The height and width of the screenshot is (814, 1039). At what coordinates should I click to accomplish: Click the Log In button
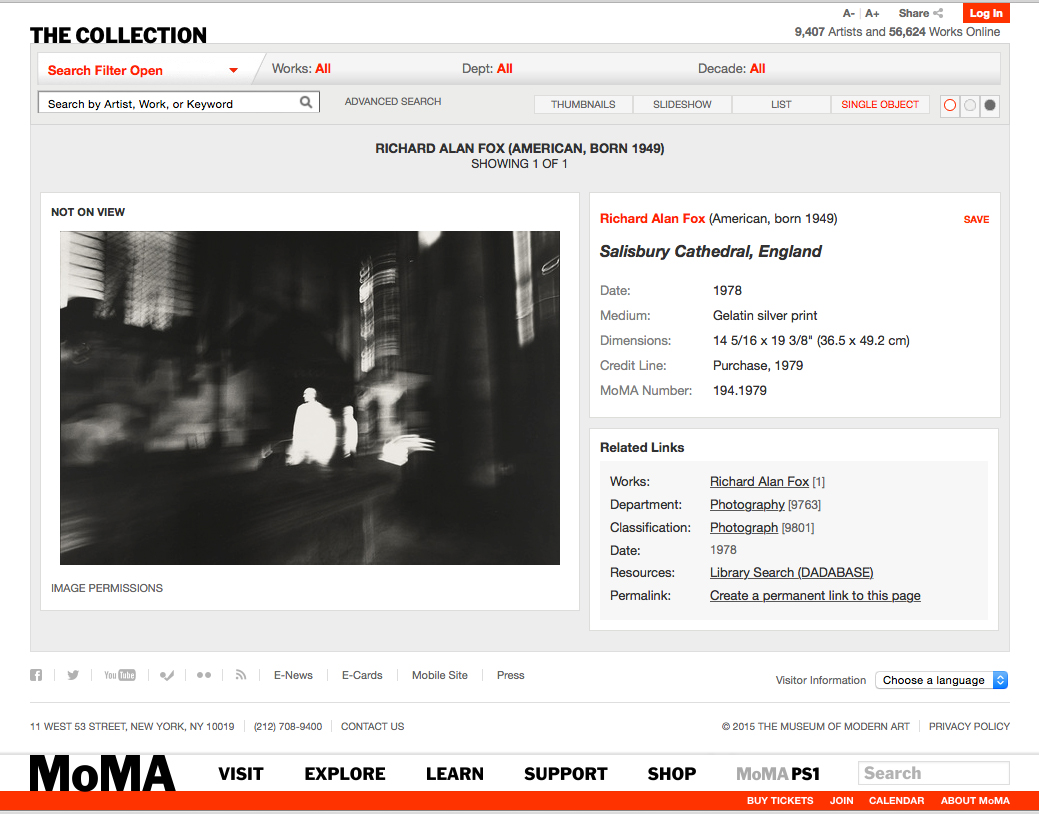tap(986, 13)
